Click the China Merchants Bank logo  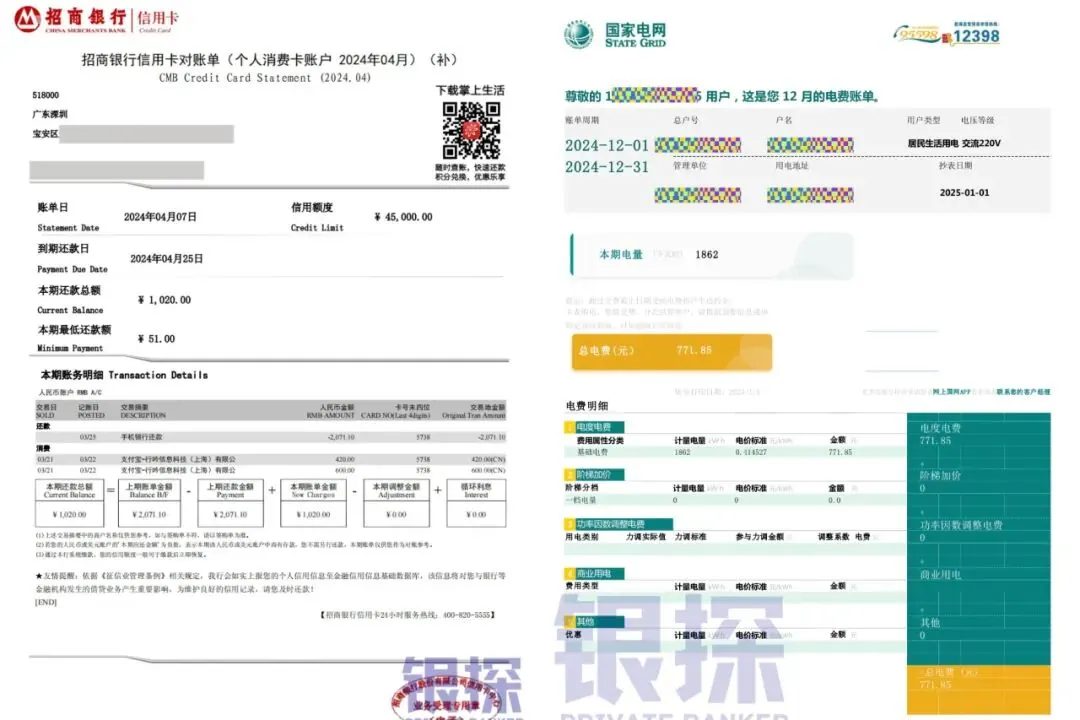(70, 19)
